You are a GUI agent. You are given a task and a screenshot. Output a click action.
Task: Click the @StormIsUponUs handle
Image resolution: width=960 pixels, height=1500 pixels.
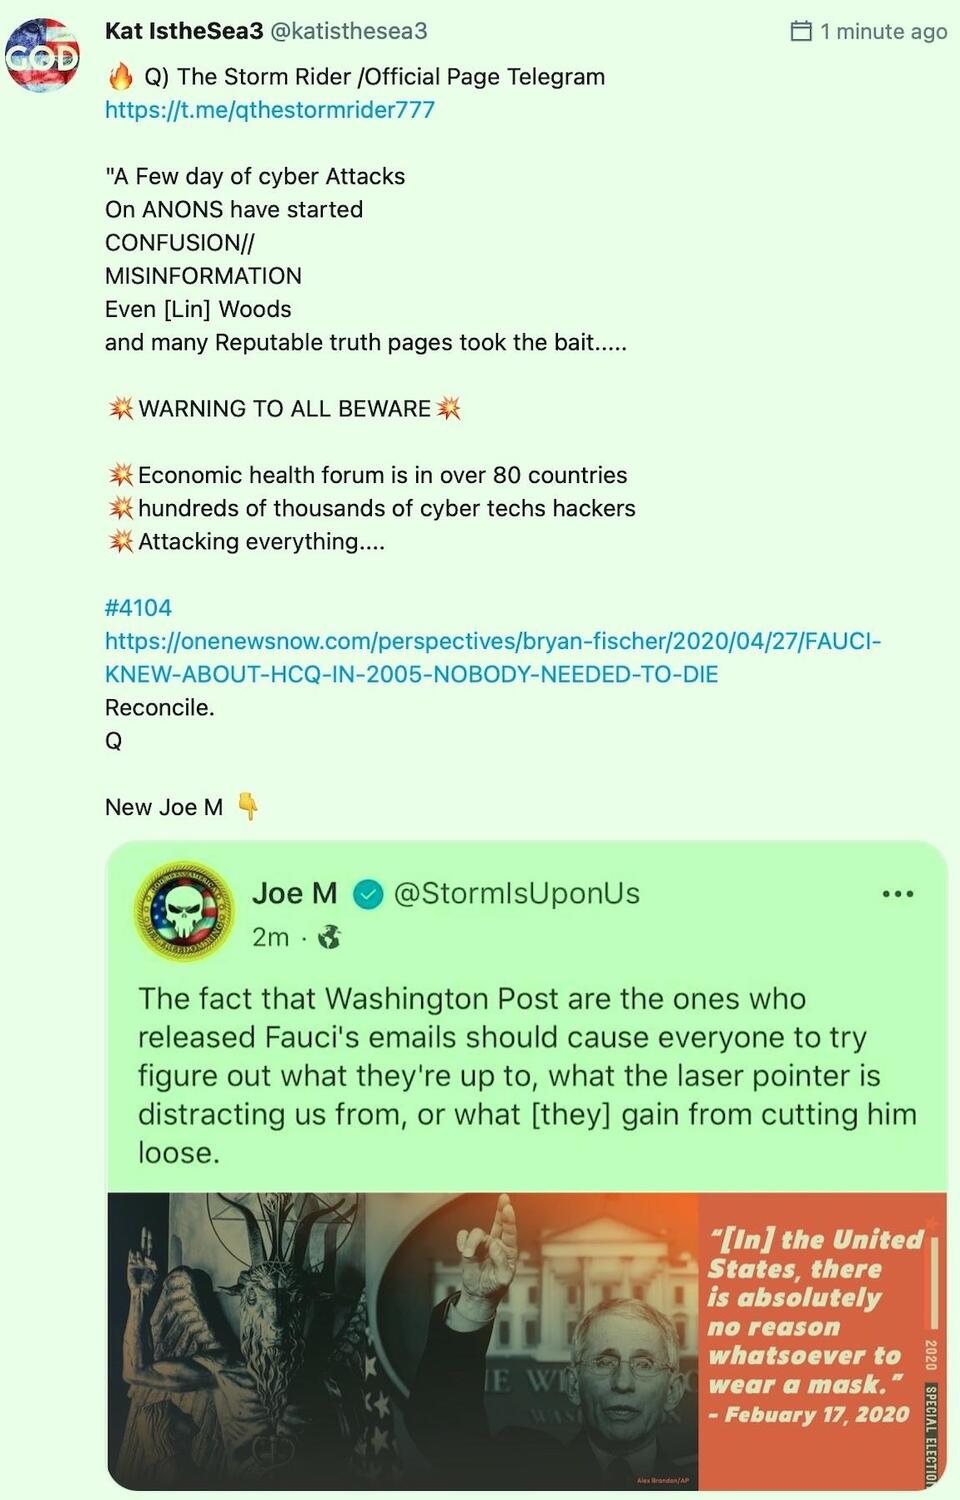[516, 893]
